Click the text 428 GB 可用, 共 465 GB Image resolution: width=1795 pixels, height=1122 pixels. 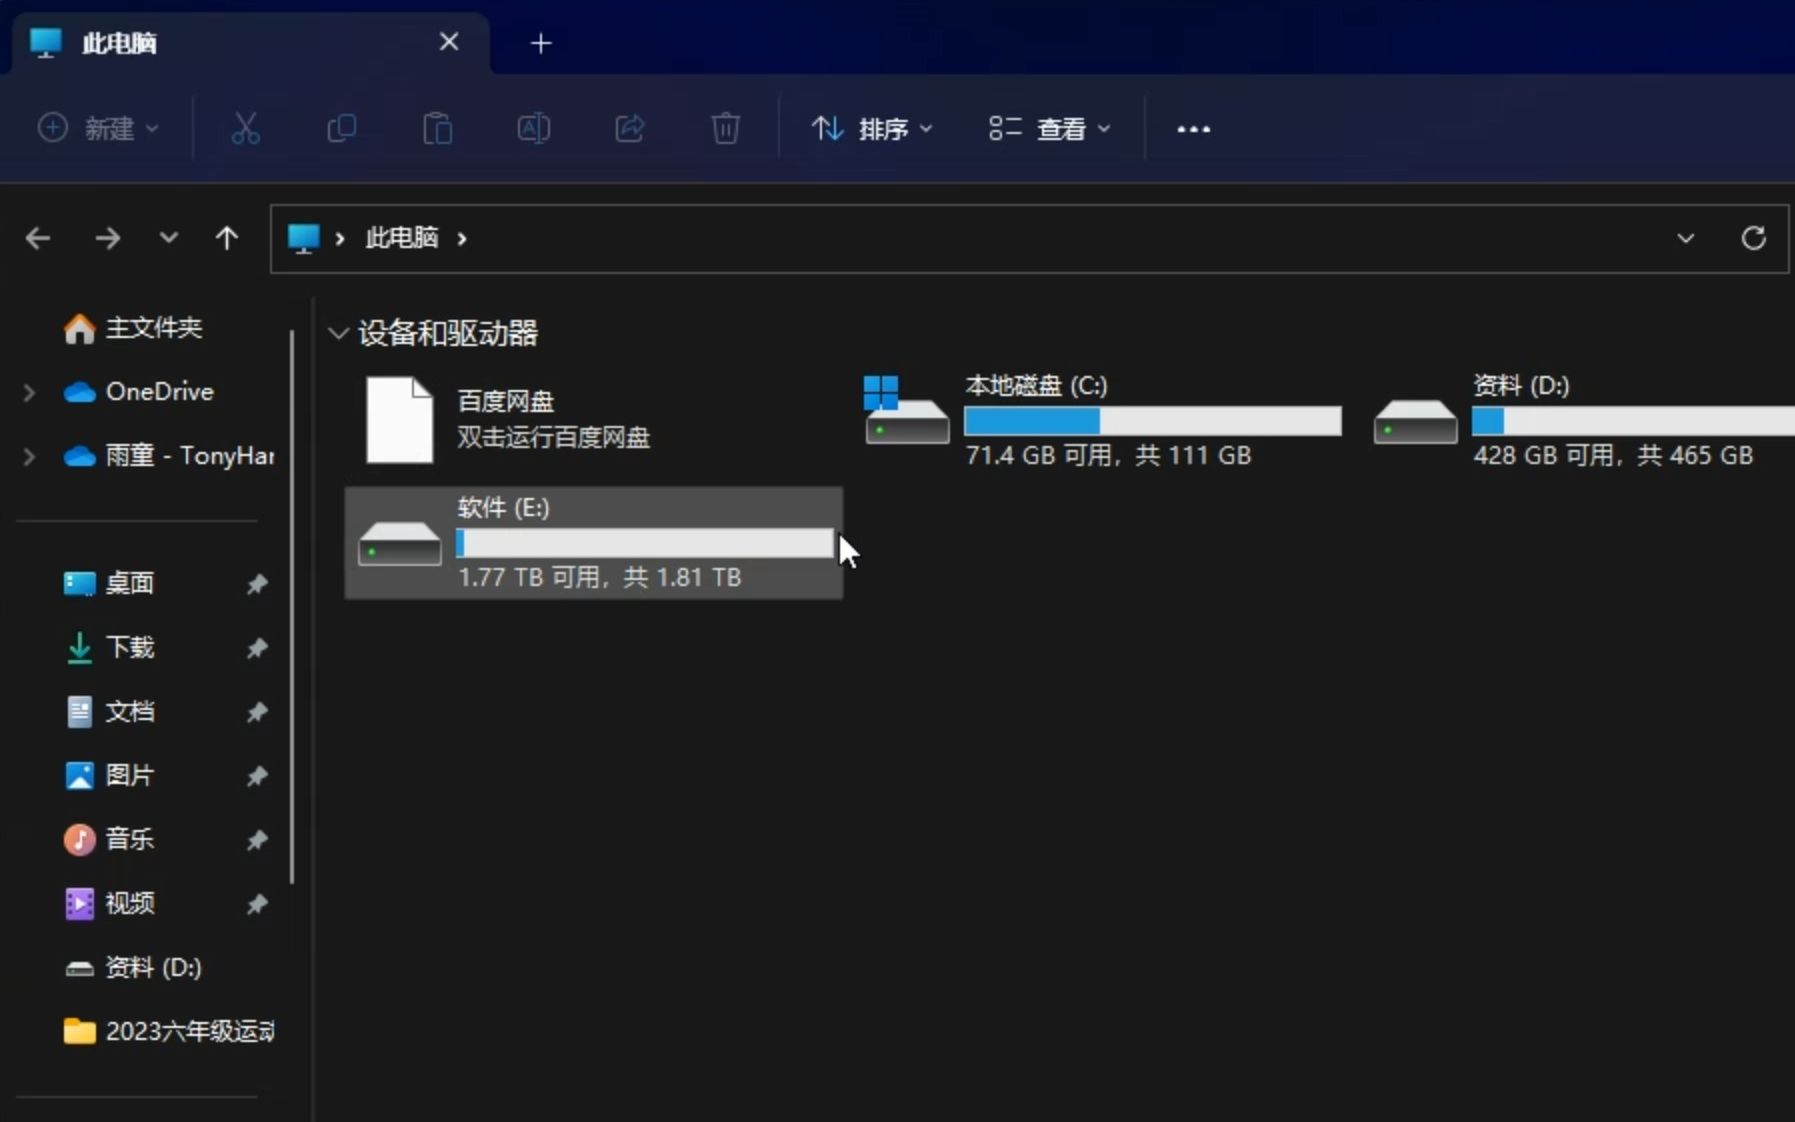(x=1613, y=456)
